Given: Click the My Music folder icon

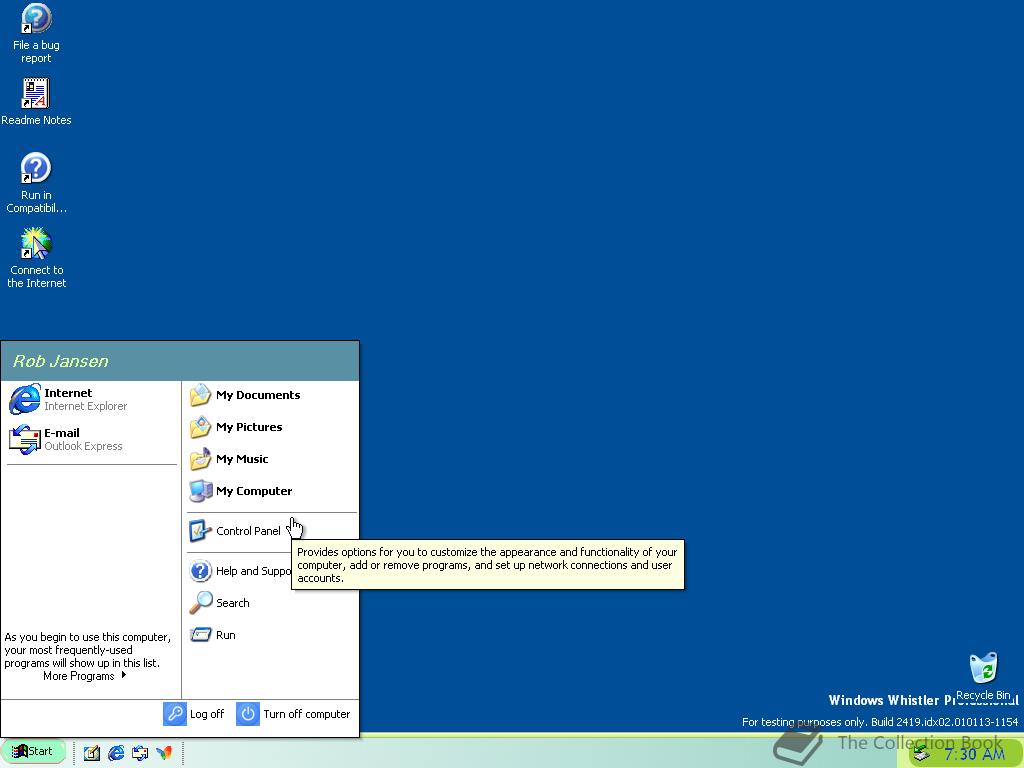Looking at the screenshot, I should click(200, 459).
